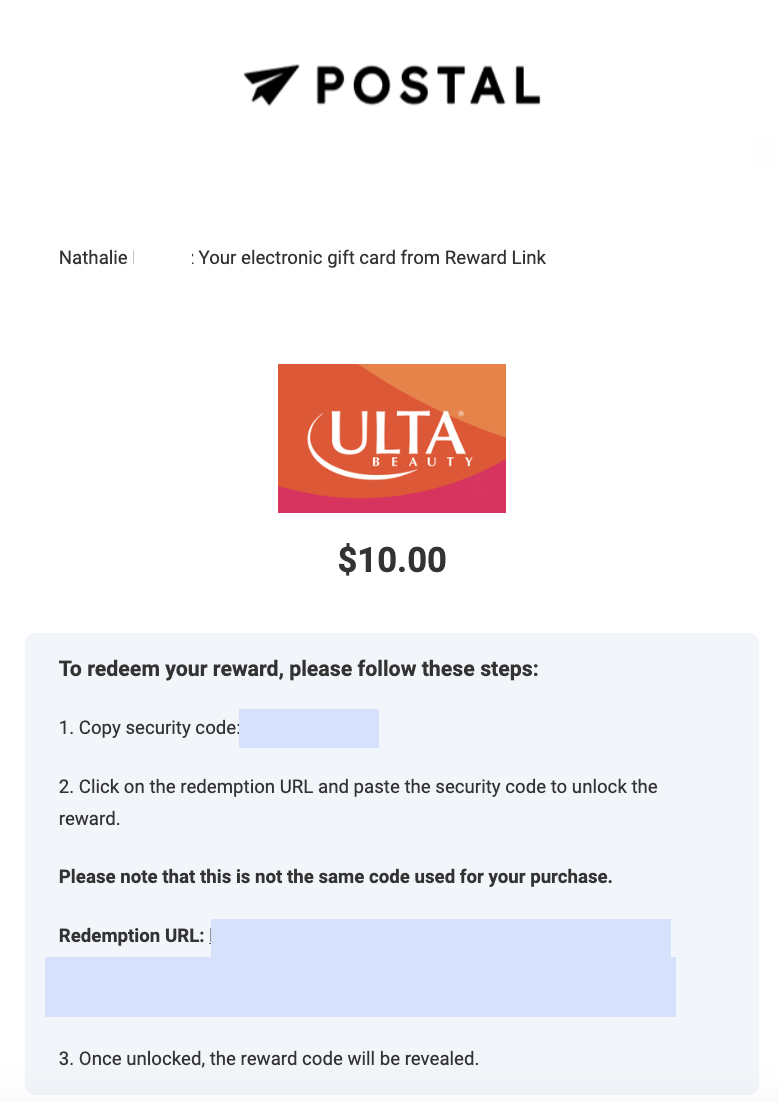Click the recipient name Nathalie

tap(93, 258)
